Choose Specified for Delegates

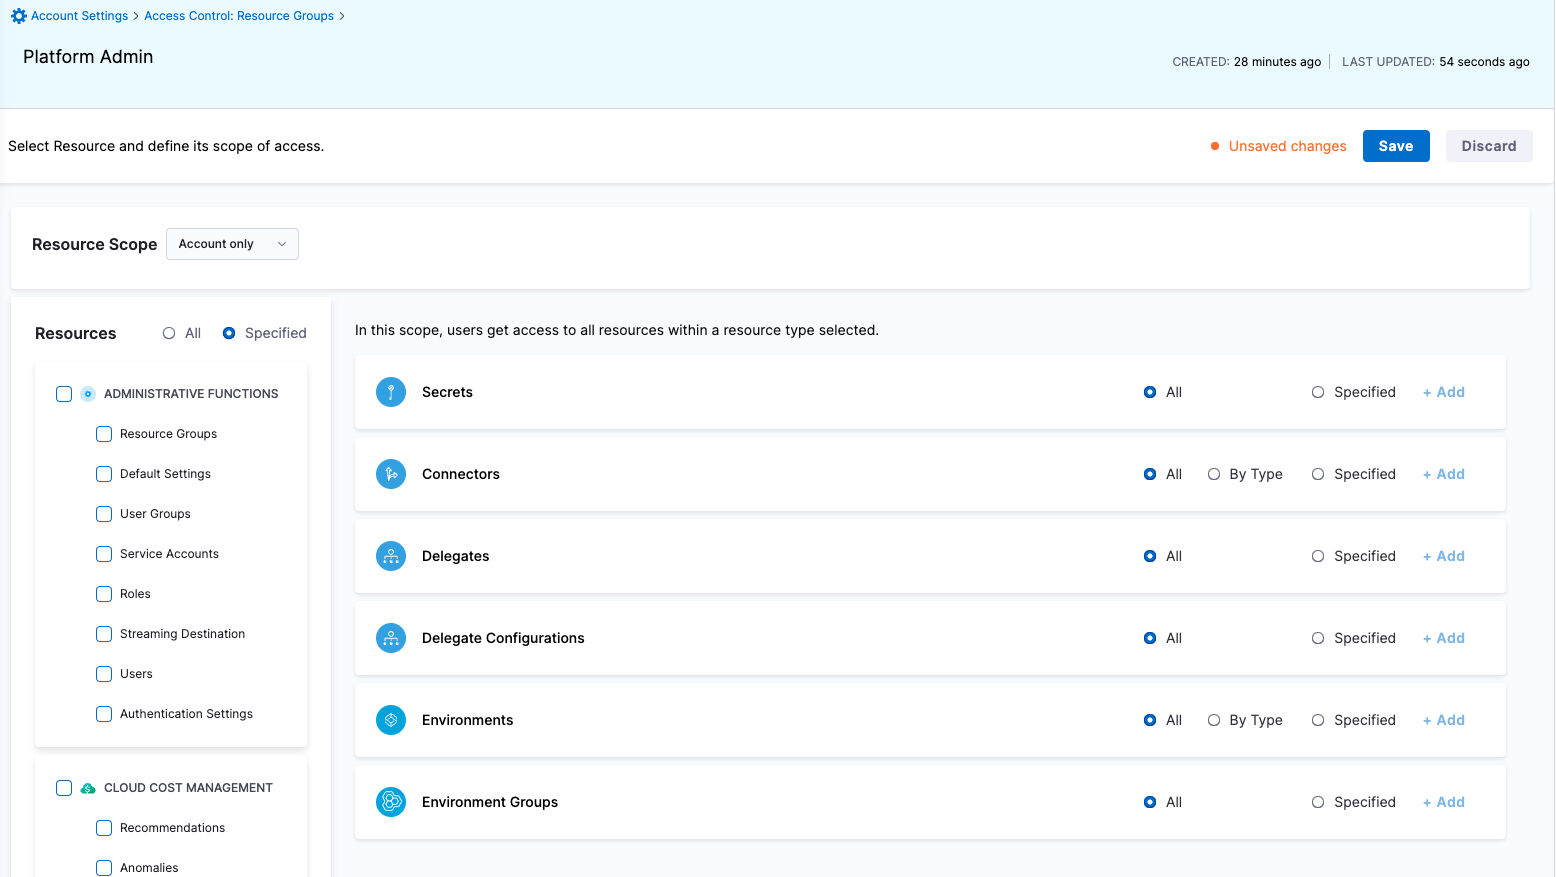click(x=1318, y=556)
